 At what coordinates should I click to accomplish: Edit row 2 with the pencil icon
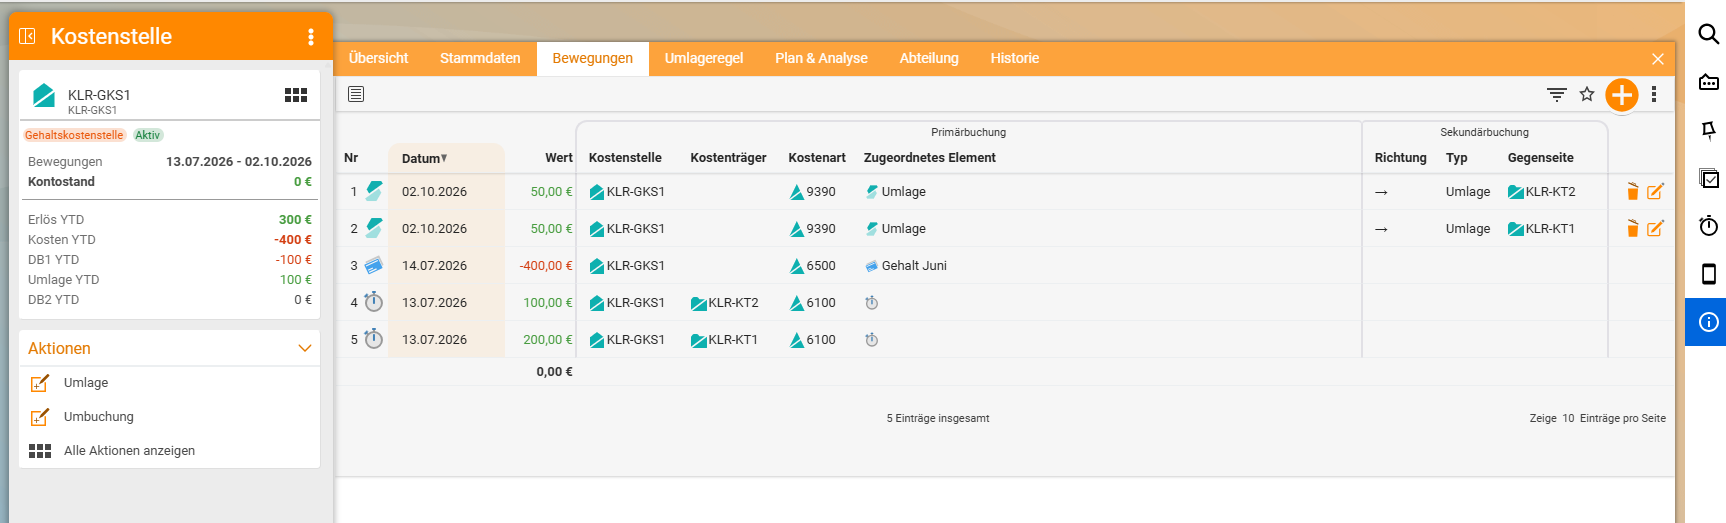click(x=1655, y=228)
